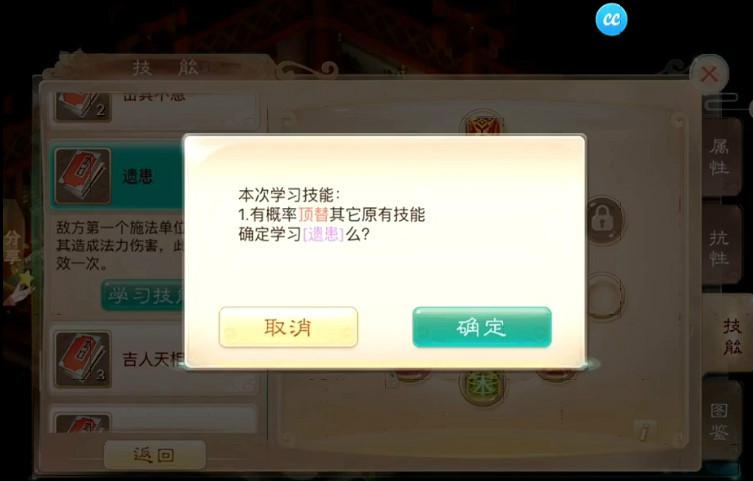Tap the locked skill slot padlock

pos(603,220)
